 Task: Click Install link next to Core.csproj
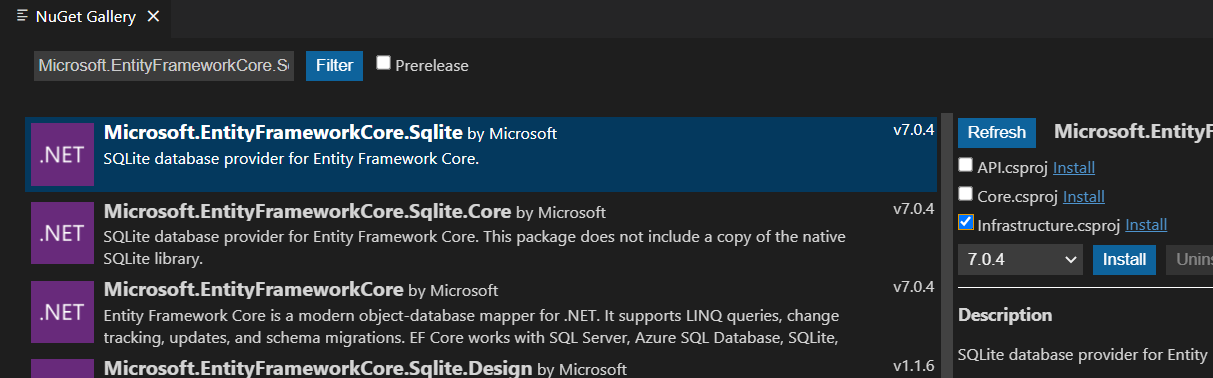coord(1084,197)
